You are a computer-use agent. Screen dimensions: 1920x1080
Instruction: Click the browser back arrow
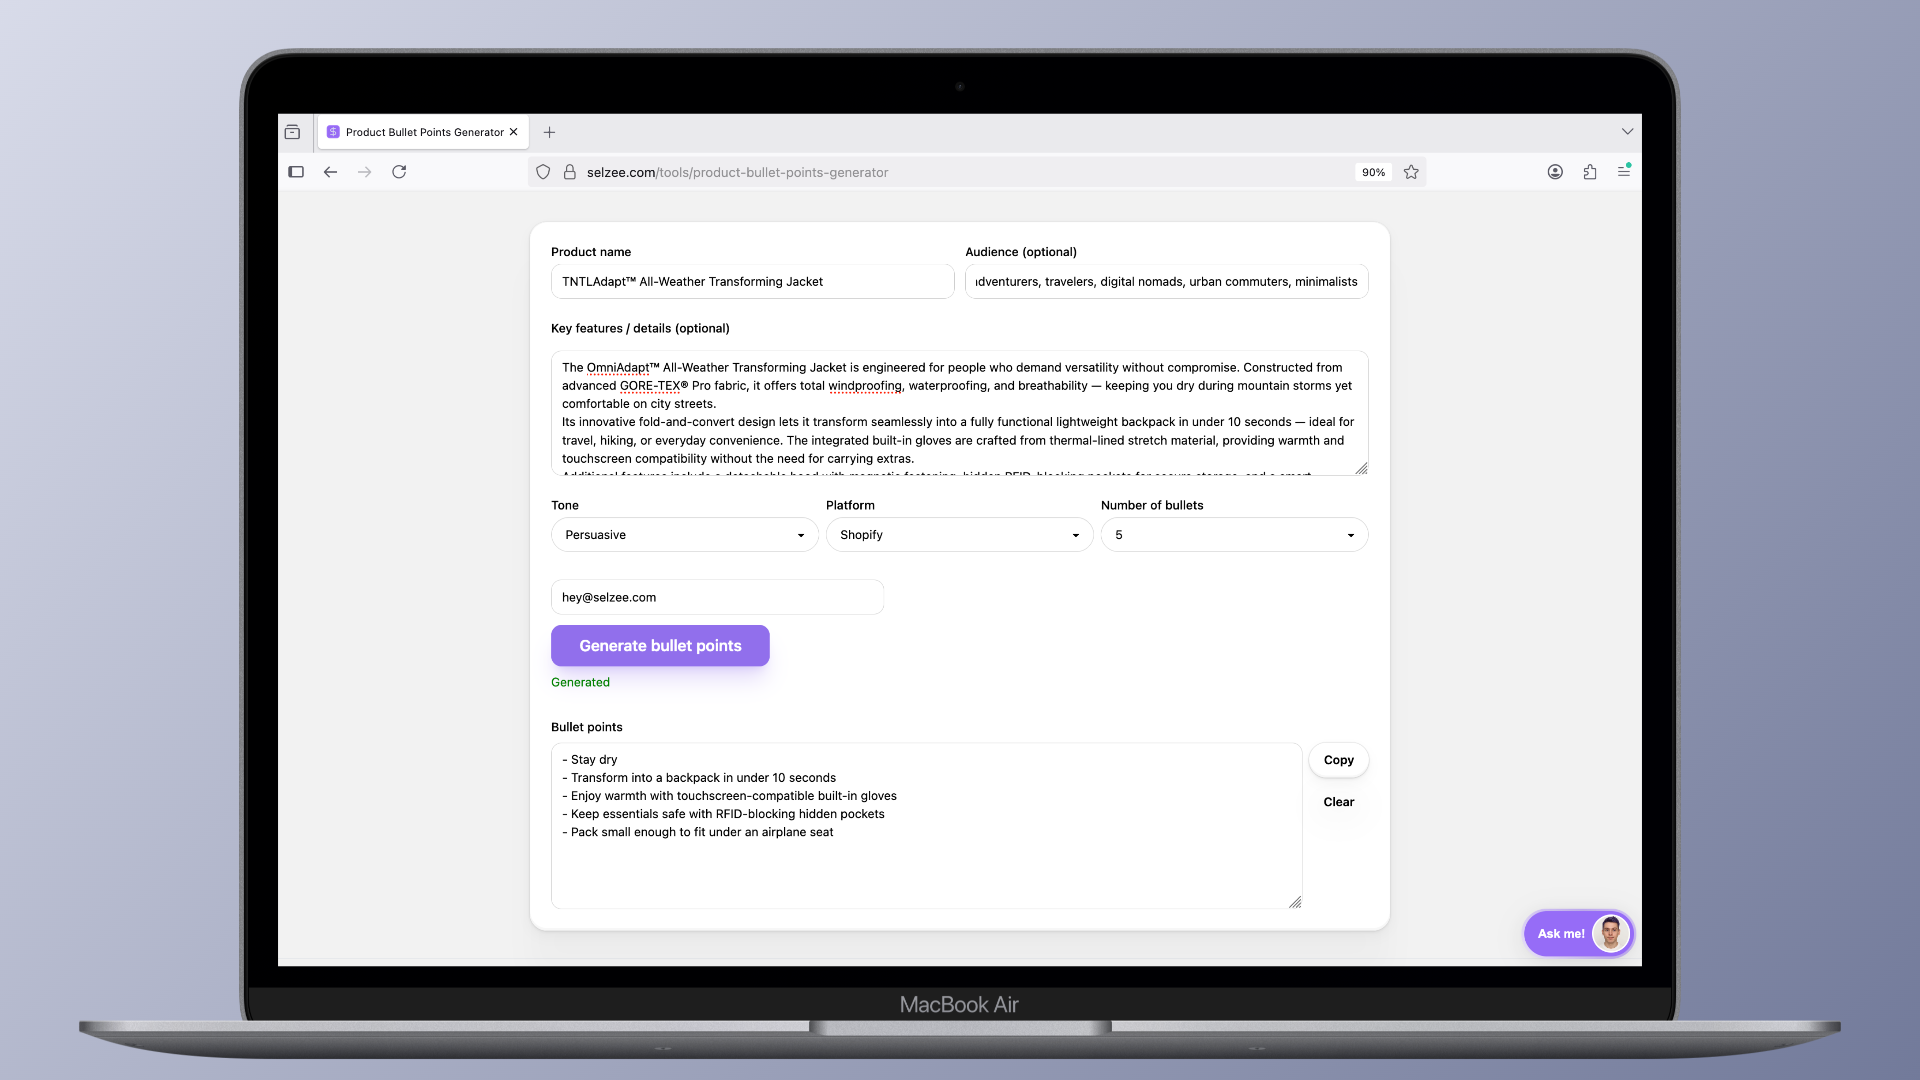(x=330, y=172)
